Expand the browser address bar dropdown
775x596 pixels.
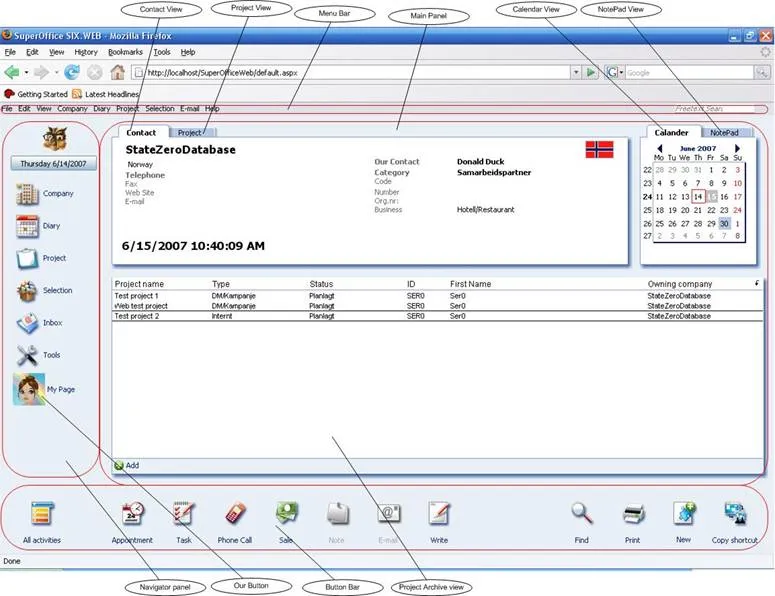point(576,73)
